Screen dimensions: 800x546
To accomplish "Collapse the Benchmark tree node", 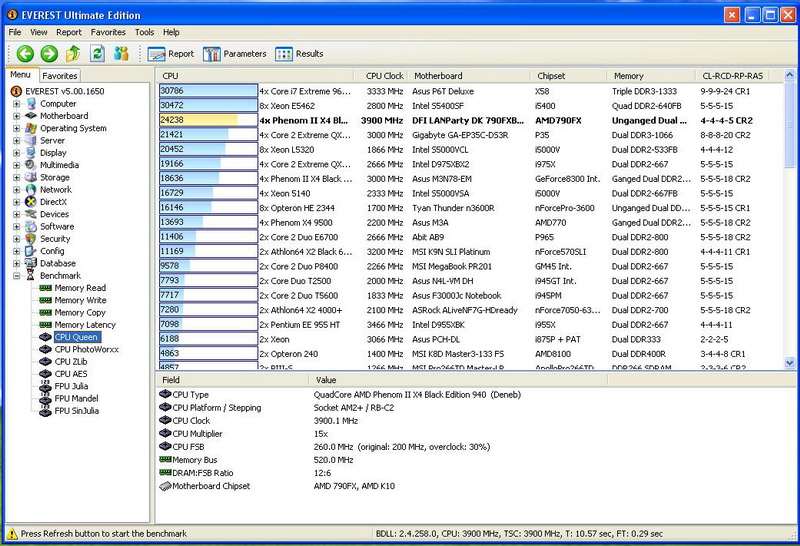I will click(17, 276).
